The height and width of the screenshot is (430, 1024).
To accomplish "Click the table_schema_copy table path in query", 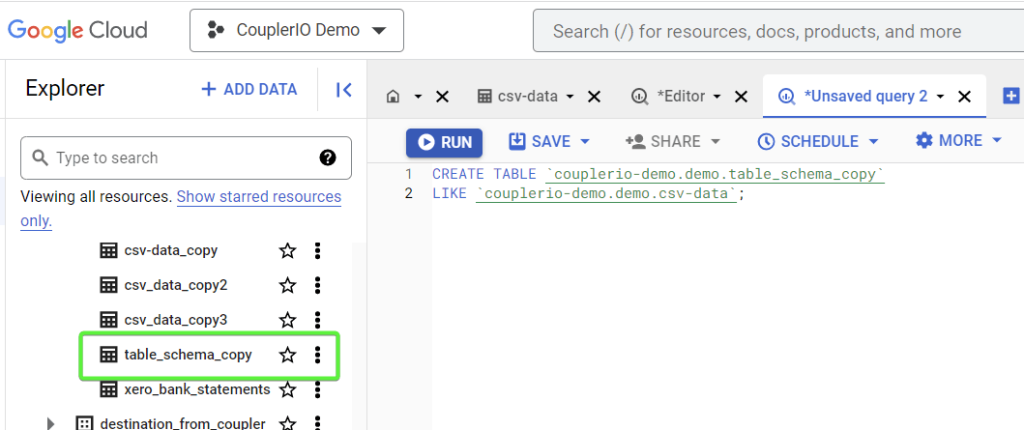I will 714,174.
